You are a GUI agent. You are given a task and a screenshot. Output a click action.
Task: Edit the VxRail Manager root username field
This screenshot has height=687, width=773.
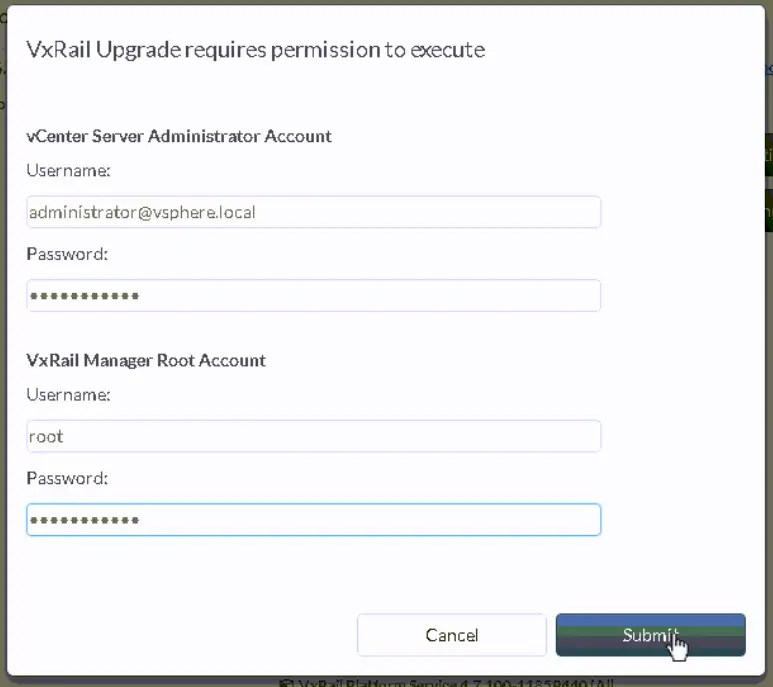314,436
